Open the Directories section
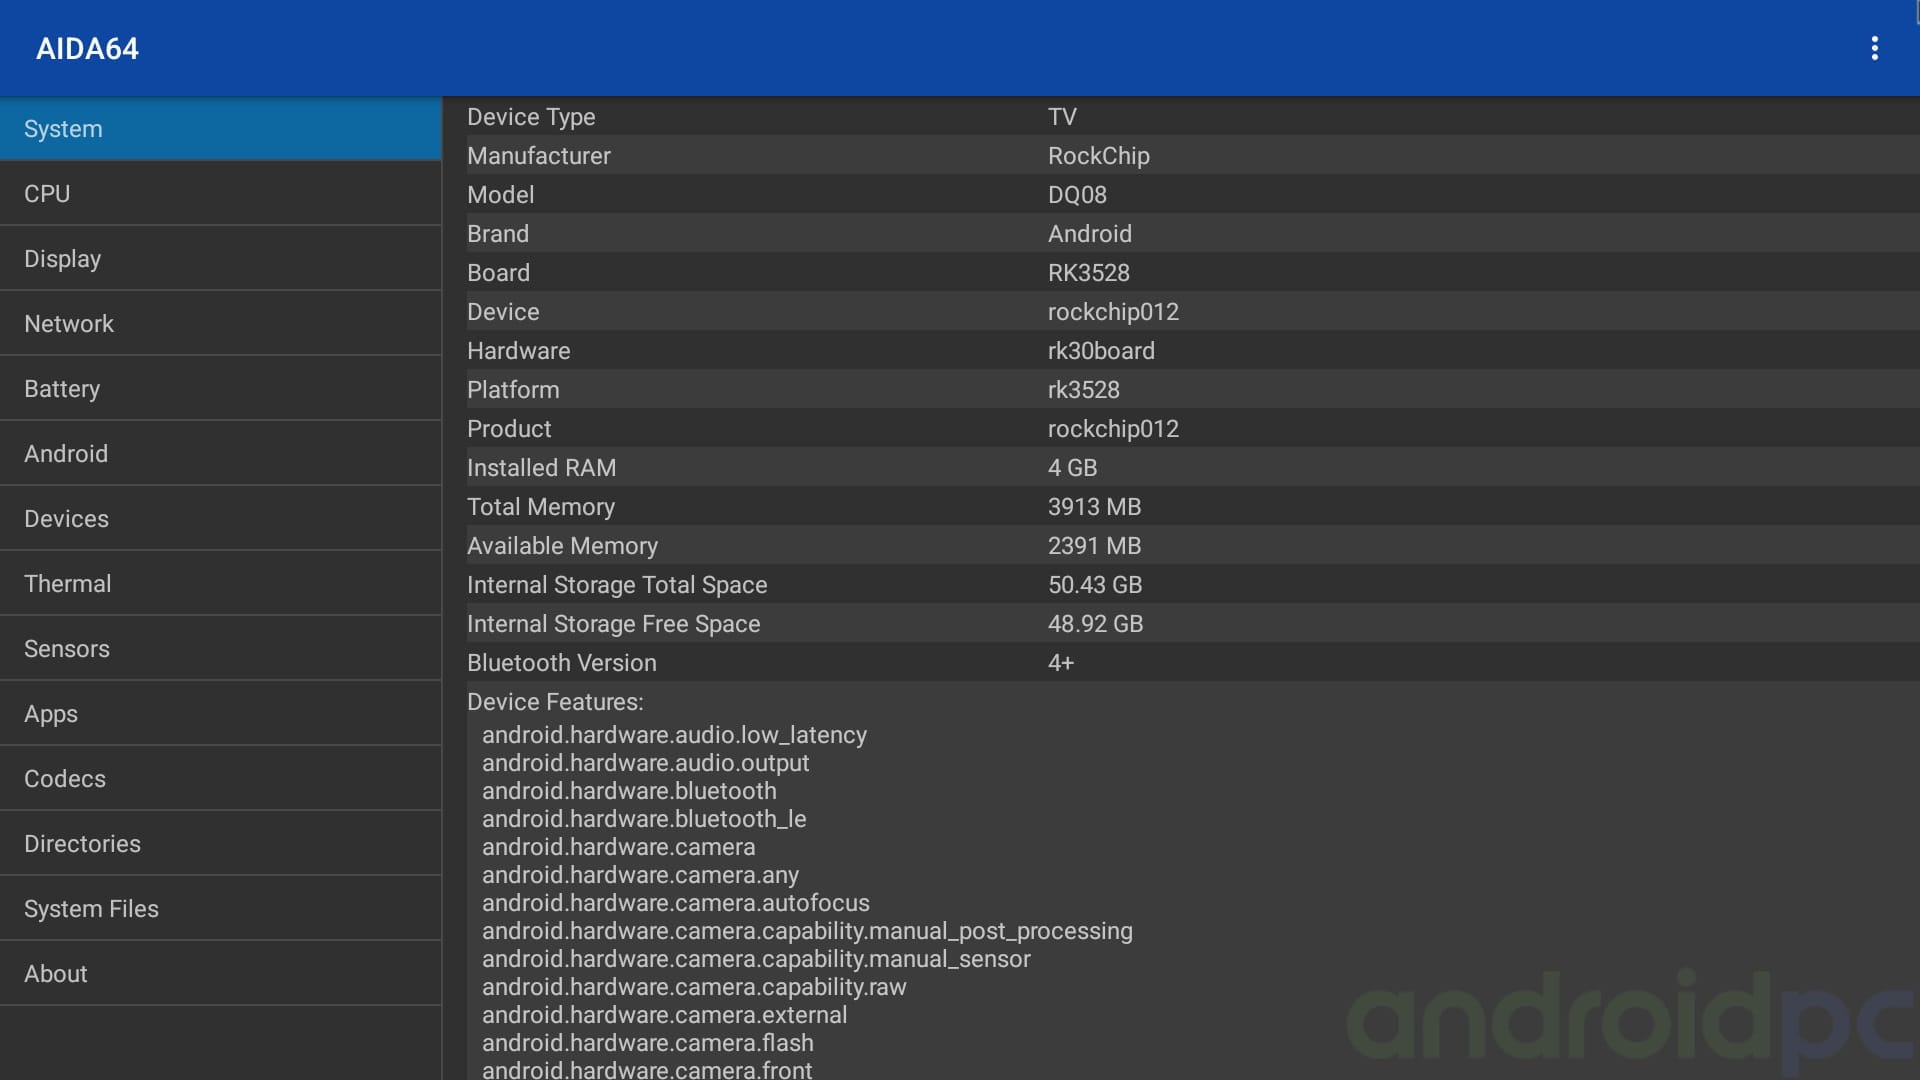The image size is (1920, 1080). [x=220, y=844]
